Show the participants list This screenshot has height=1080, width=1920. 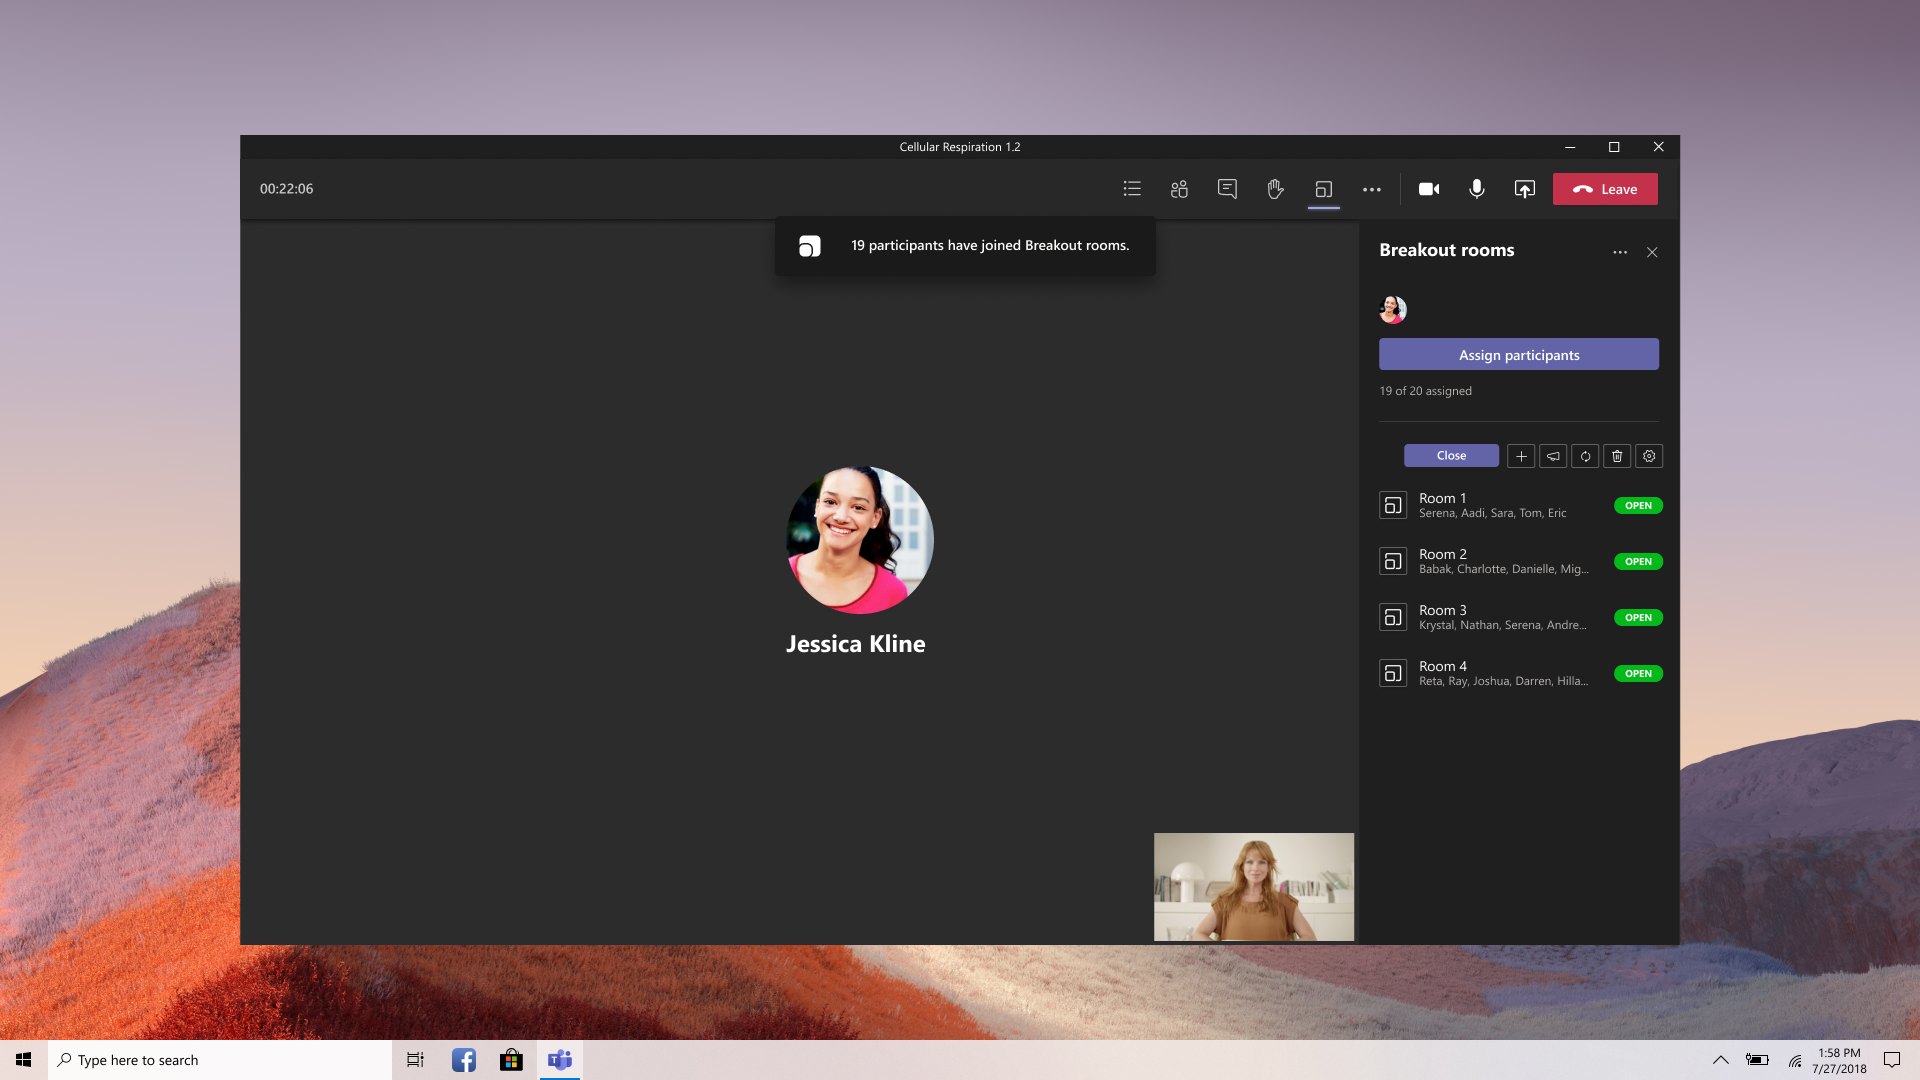(1179, 189)
